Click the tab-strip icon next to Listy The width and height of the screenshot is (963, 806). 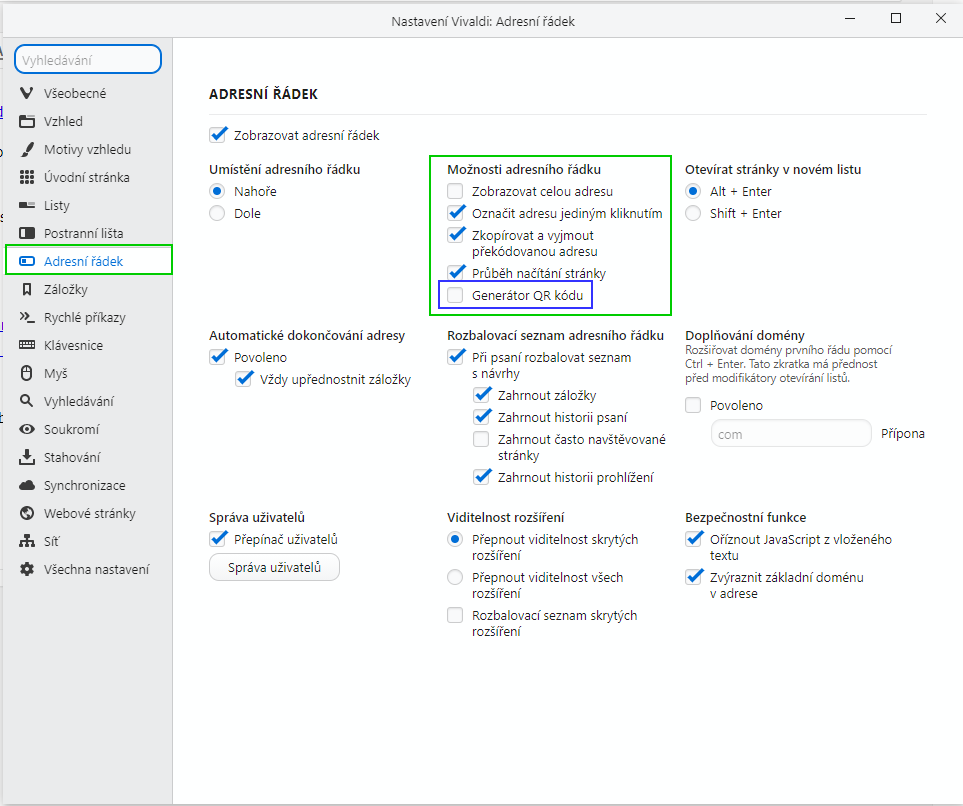(x=26, y=205)
